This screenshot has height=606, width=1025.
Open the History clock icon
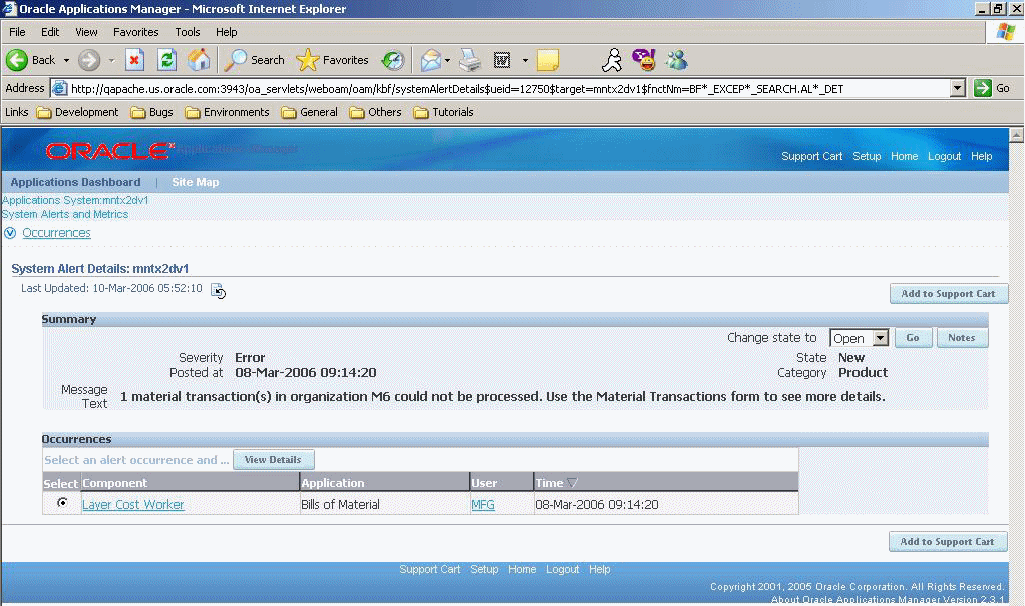pyautogui.click(x=393, y=60)
